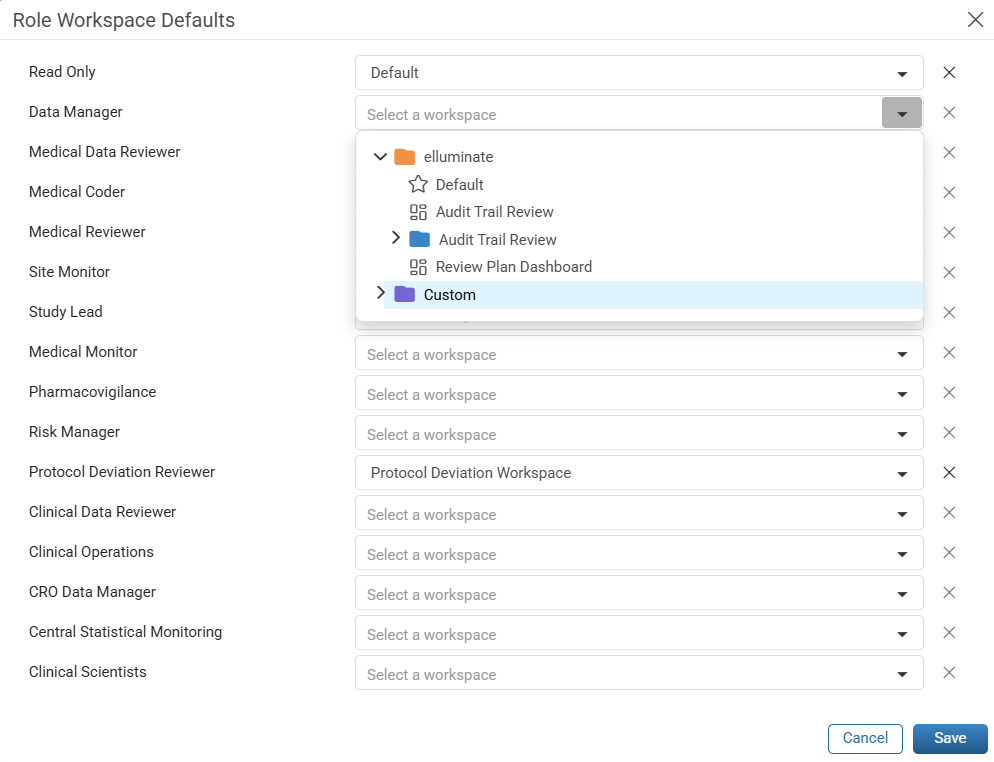Image resolution: width=994 pixels, height=762 pixels.
Task: Expand the Custom folder
Action: [x=380, y=292]
